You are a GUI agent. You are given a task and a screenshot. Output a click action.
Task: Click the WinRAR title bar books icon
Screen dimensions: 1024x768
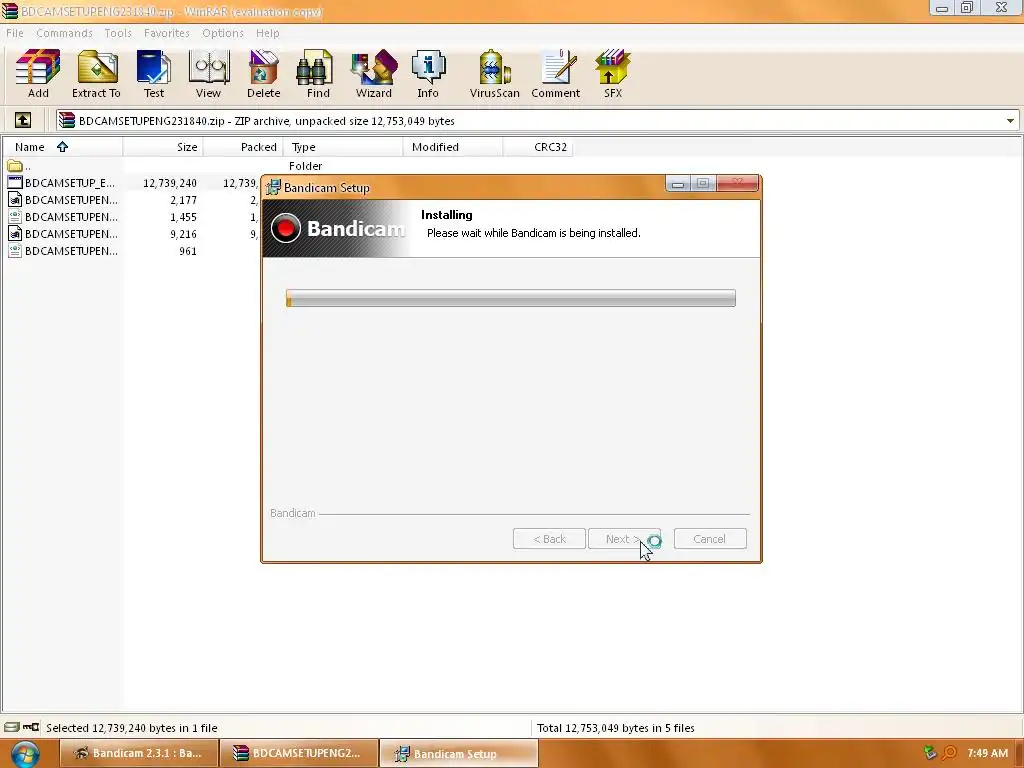pyautogui.click(x=10, y=10)
